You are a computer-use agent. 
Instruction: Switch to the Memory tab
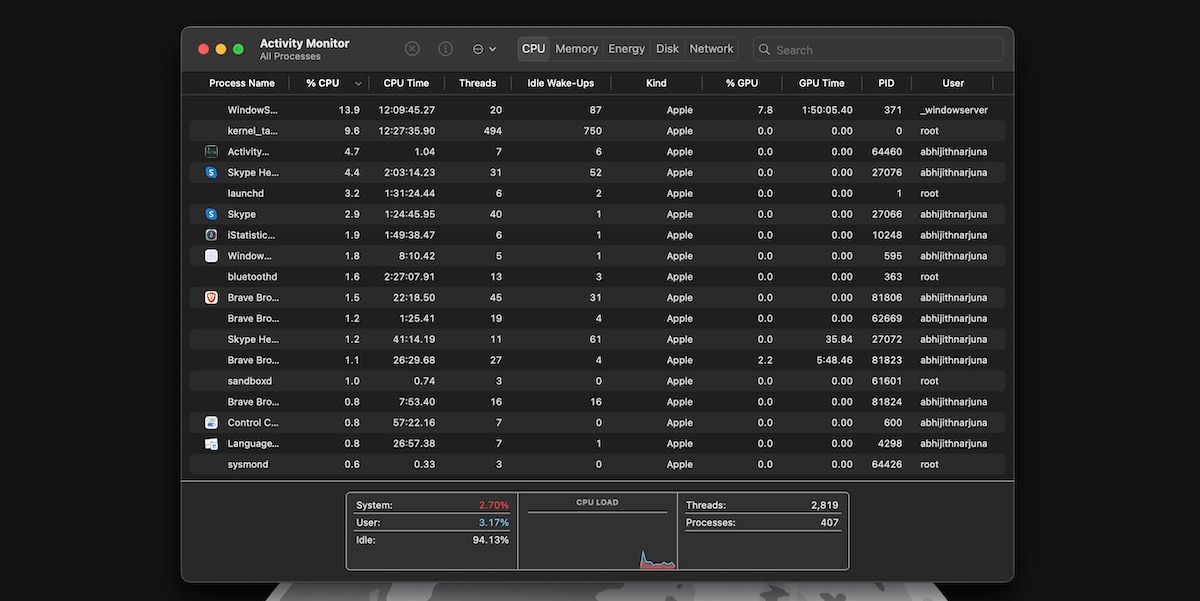click(576, 48)
